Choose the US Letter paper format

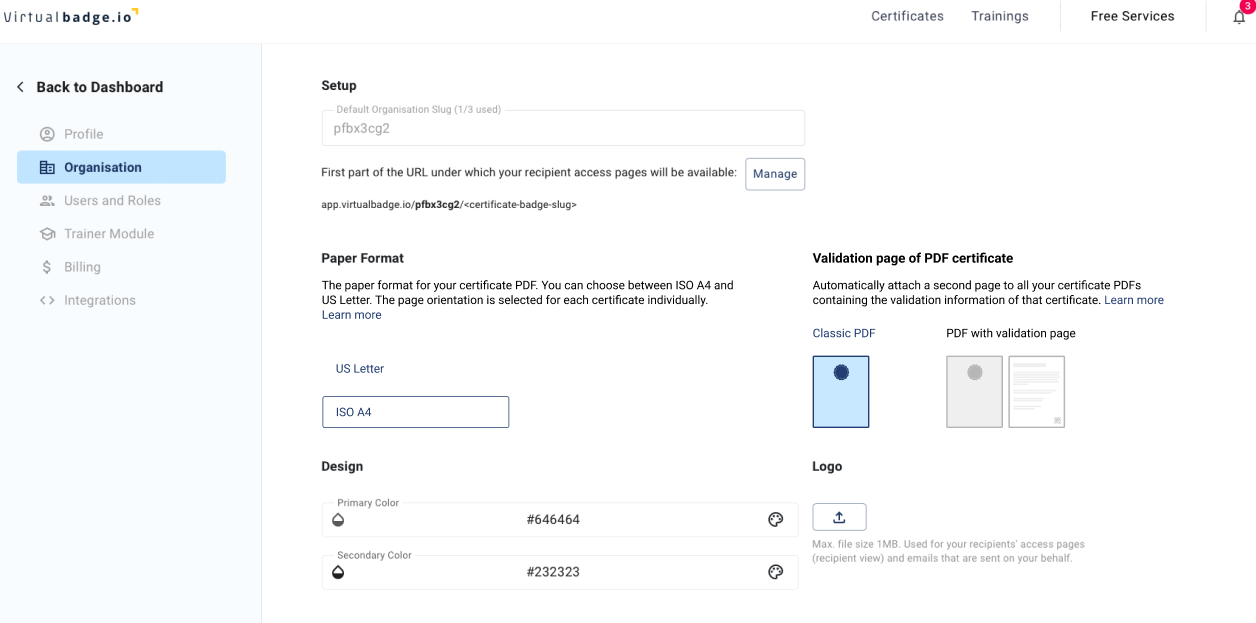[359, 368]
